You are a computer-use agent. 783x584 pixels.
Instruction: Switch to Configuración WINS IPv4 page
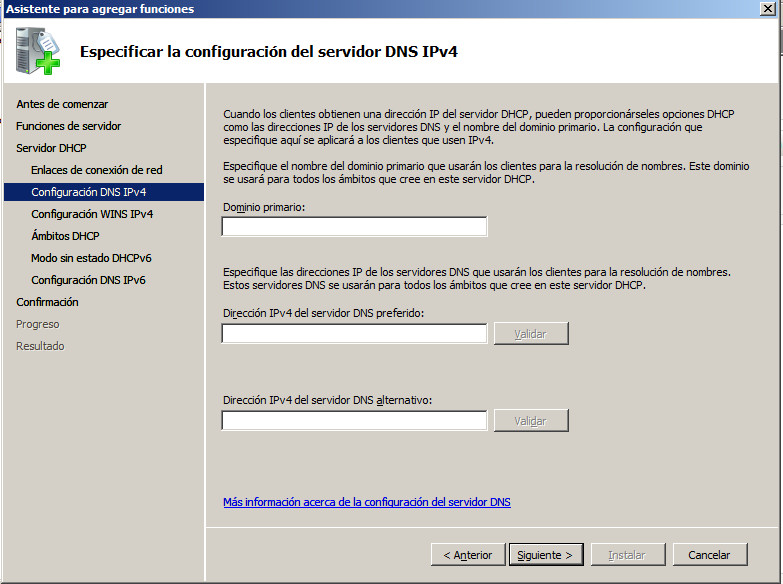92,214
